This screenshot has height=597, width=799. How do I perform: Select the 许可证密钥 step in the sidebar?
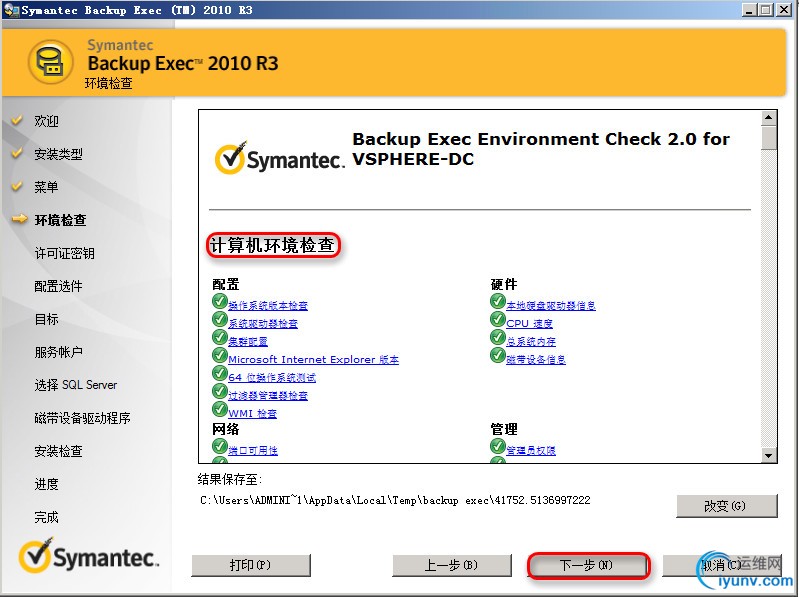tap(64, 253)
